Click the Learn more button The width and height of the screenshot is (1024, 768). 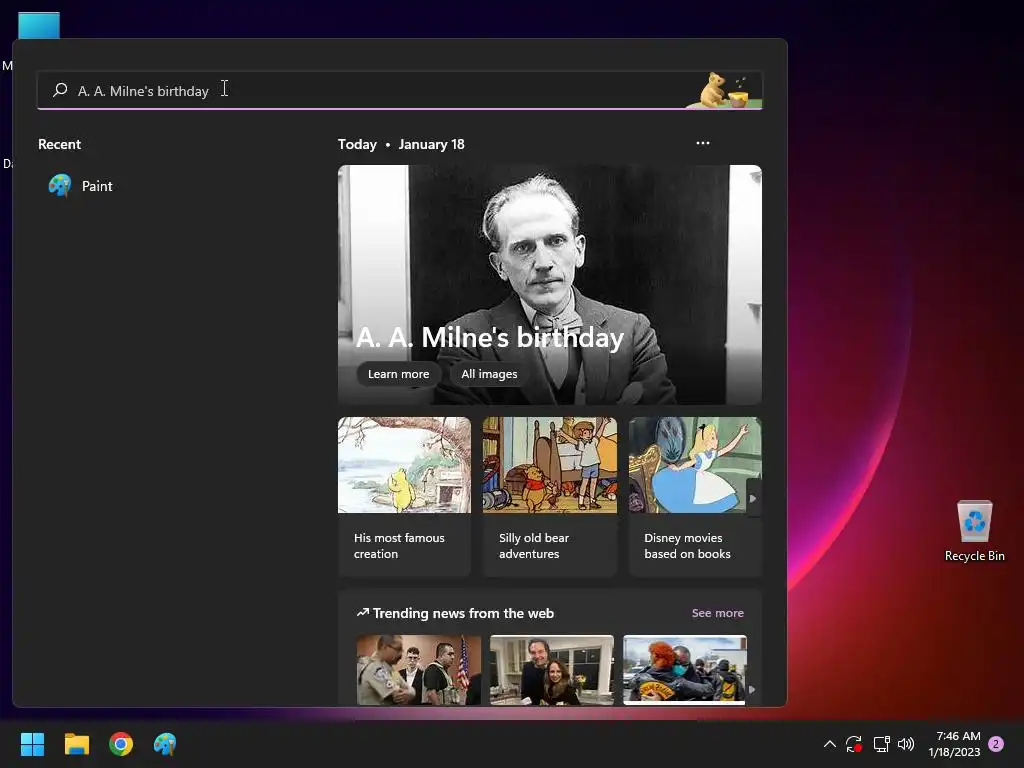coord(398,374)
